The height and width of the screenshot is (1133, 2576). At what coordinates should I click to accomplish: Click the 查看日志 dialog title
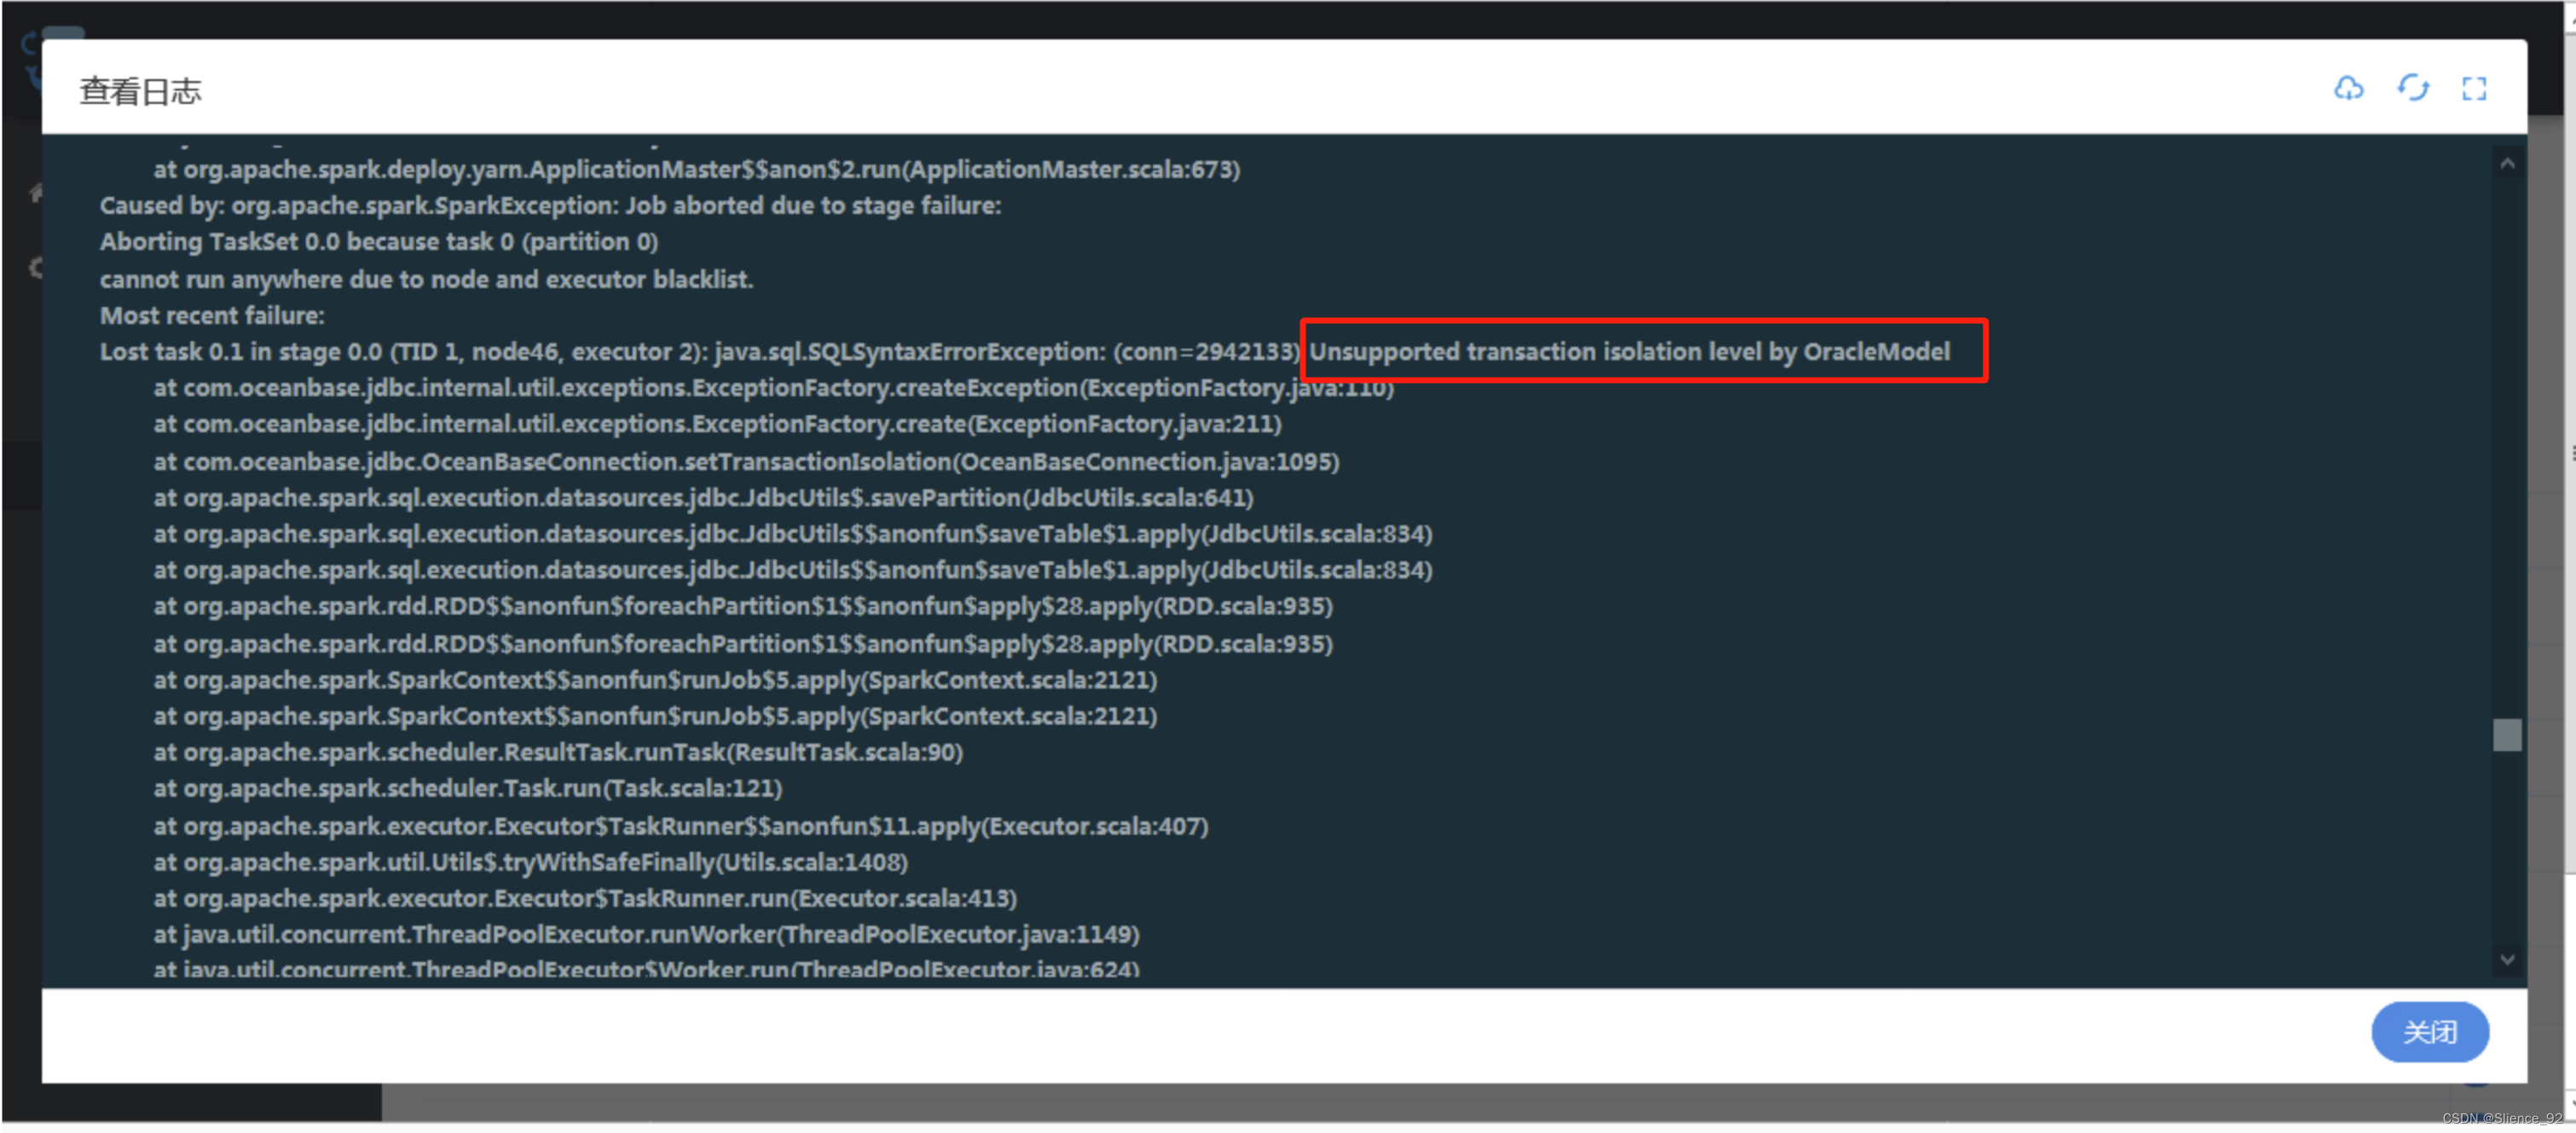(x=140, y=92)
